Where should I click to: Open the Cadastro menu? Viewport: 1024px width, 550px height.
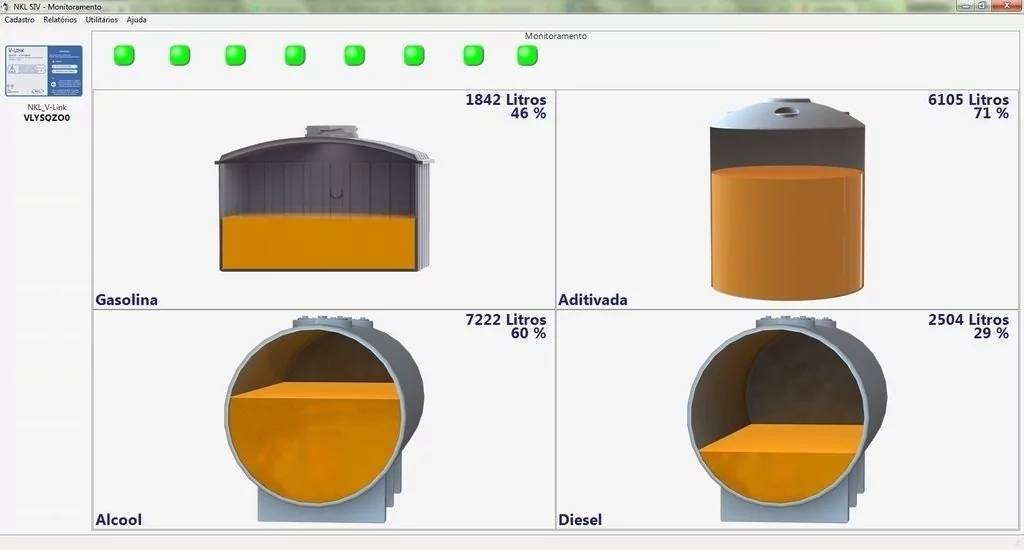click(x=19, y=20)
